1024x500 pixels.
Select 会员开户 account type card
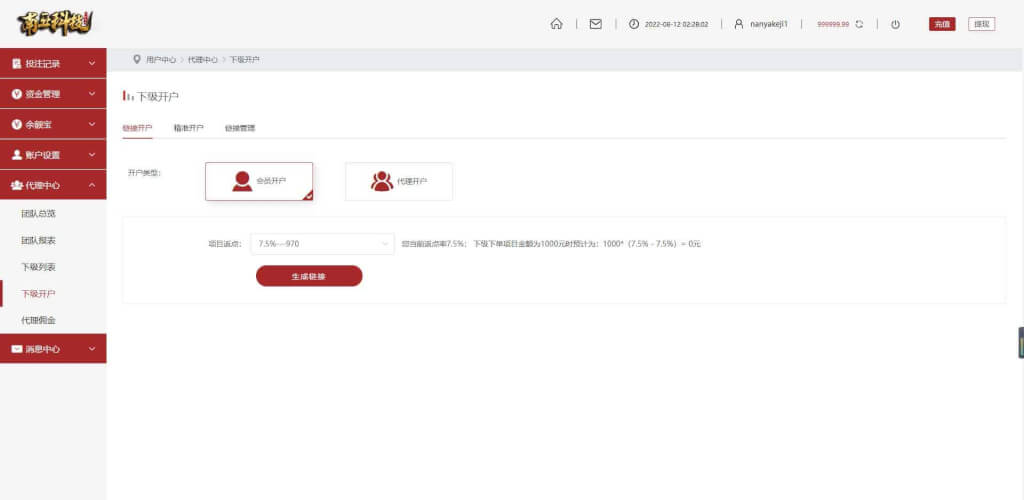[x=259, y=181]
